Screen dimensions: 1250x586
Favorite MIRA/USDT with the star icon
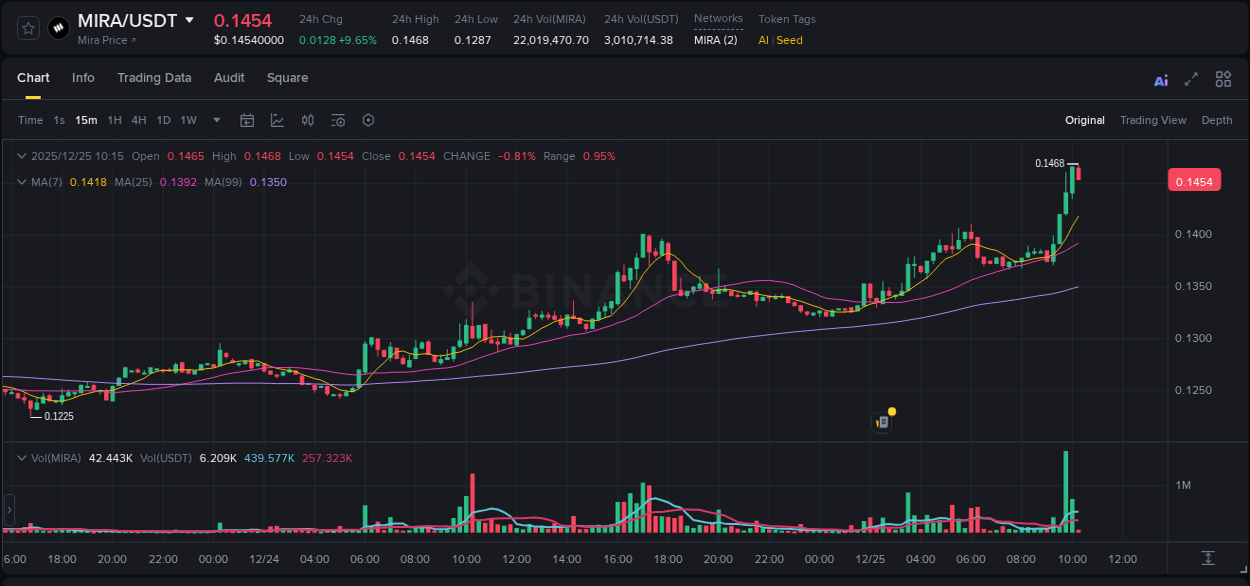click(x=27, y=27)
